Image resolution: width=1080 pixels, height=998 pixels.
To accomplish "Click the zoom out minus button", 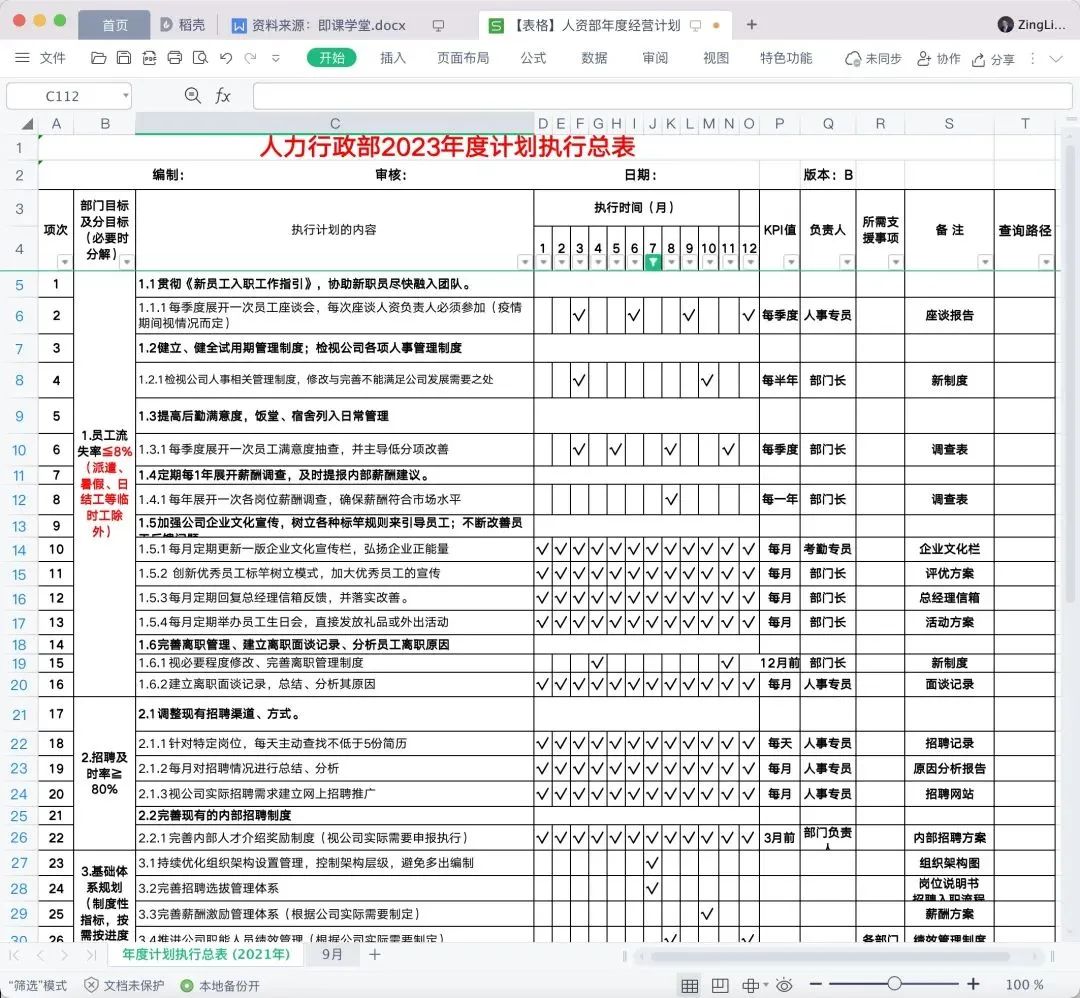I will point(816,985).
